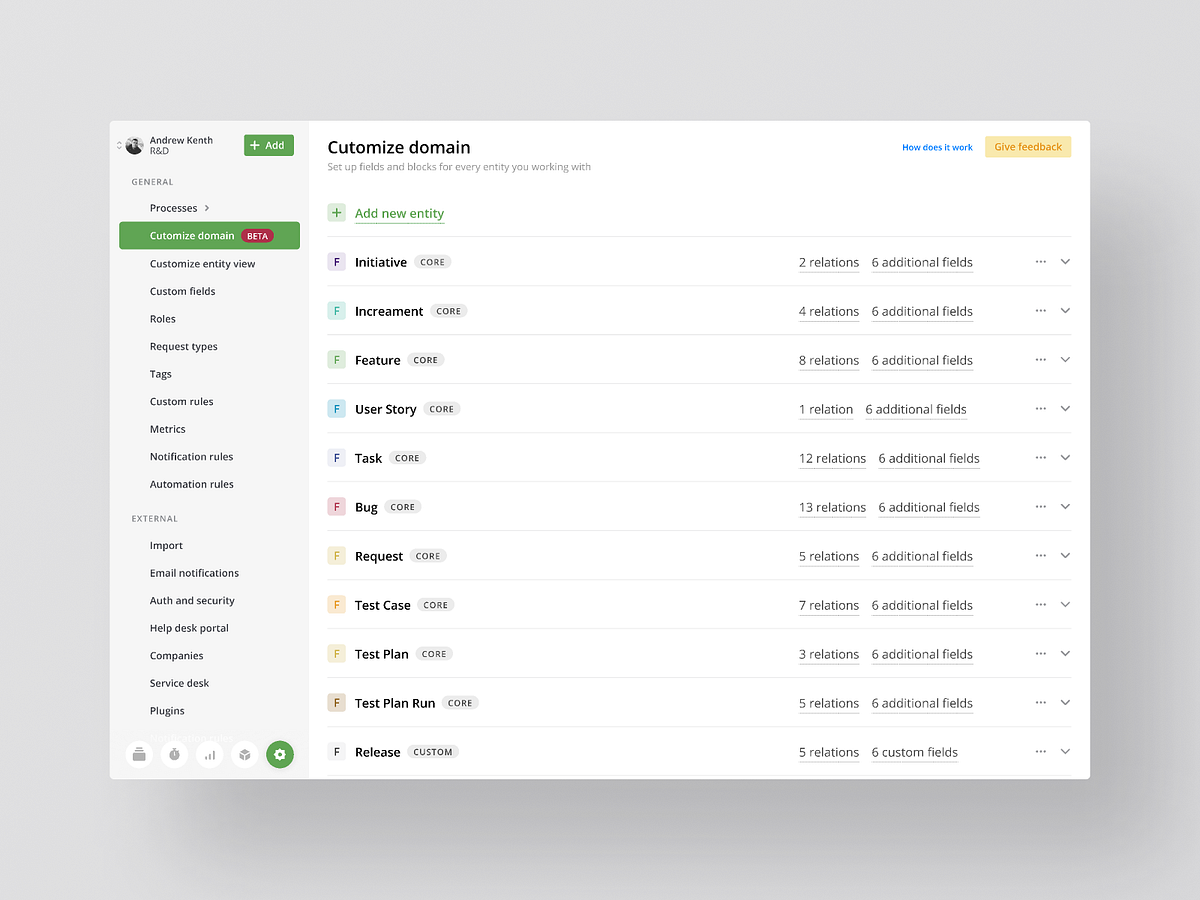1200x900 pixels.
Task: Click the Initiative entity F icon
Action: (x=336, y=262)
